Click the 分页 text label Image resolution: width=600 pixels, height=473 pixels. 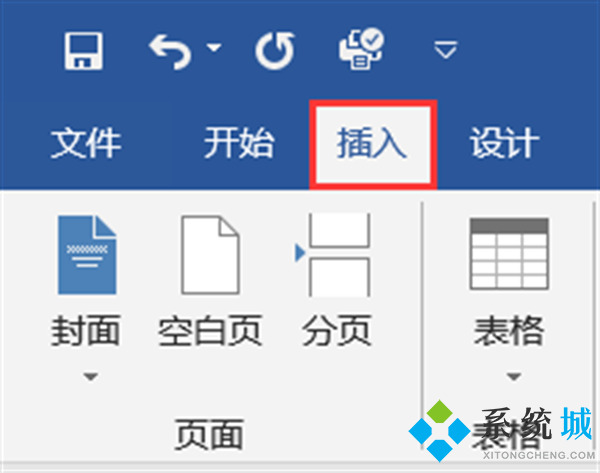point(337,331)
